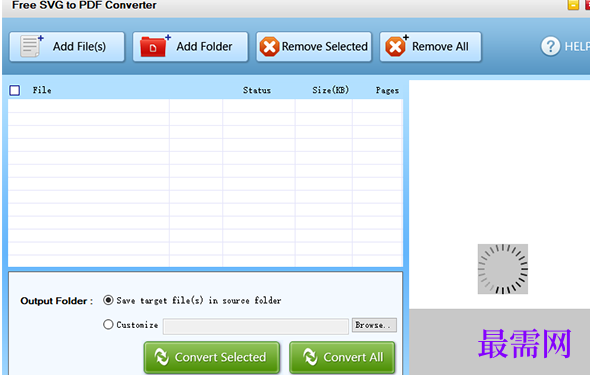Image resolution: width=590 pixels, height=375 pixels.
Task: Click the Convert All button
Action: (342, 357)
